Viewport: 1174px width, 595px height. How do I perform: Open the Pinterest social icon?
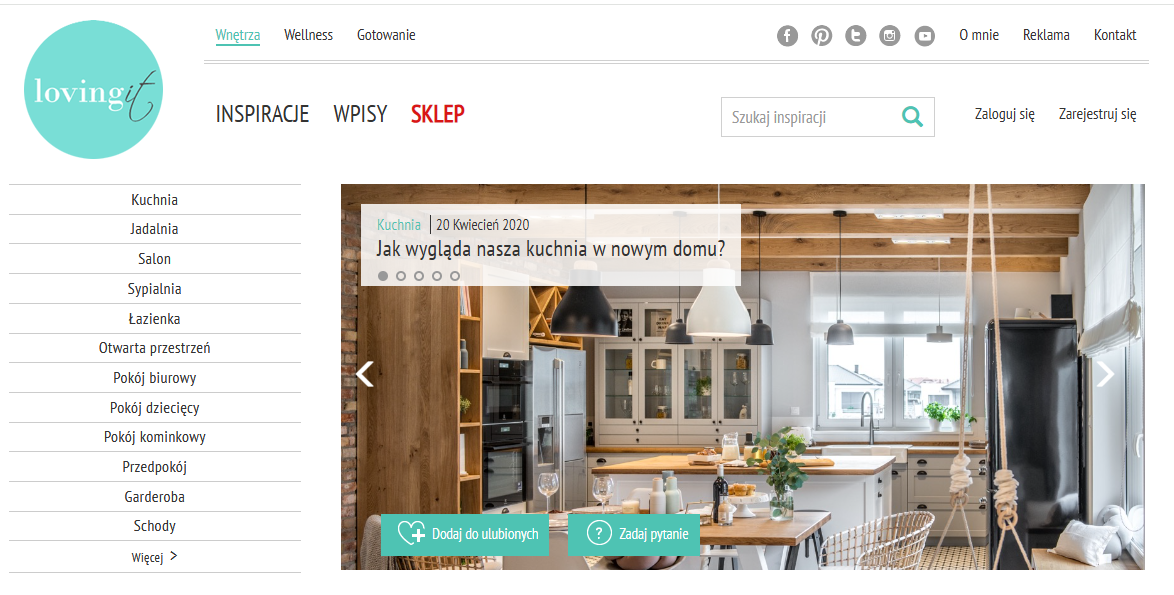tap(821, 35)
